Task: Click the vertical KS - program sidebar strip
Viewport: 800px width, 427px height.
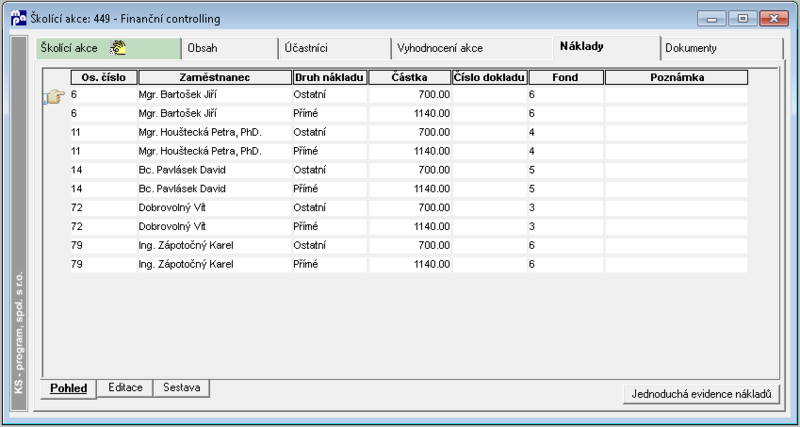Action: [19, 223]
